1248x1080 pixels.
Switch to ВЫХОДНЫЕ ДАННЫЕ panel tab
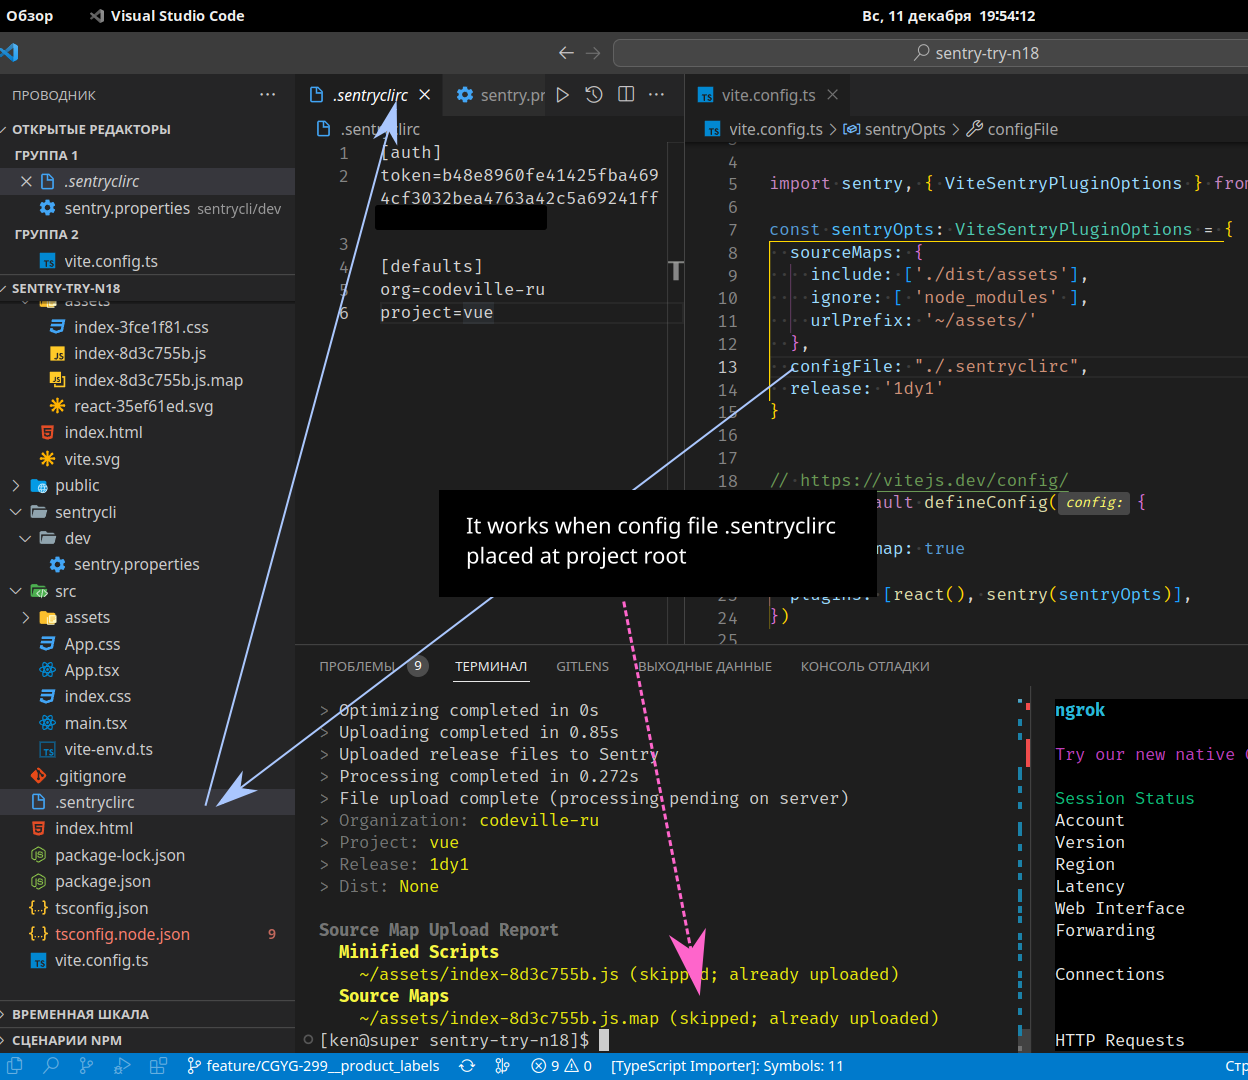tap(705, 666)
